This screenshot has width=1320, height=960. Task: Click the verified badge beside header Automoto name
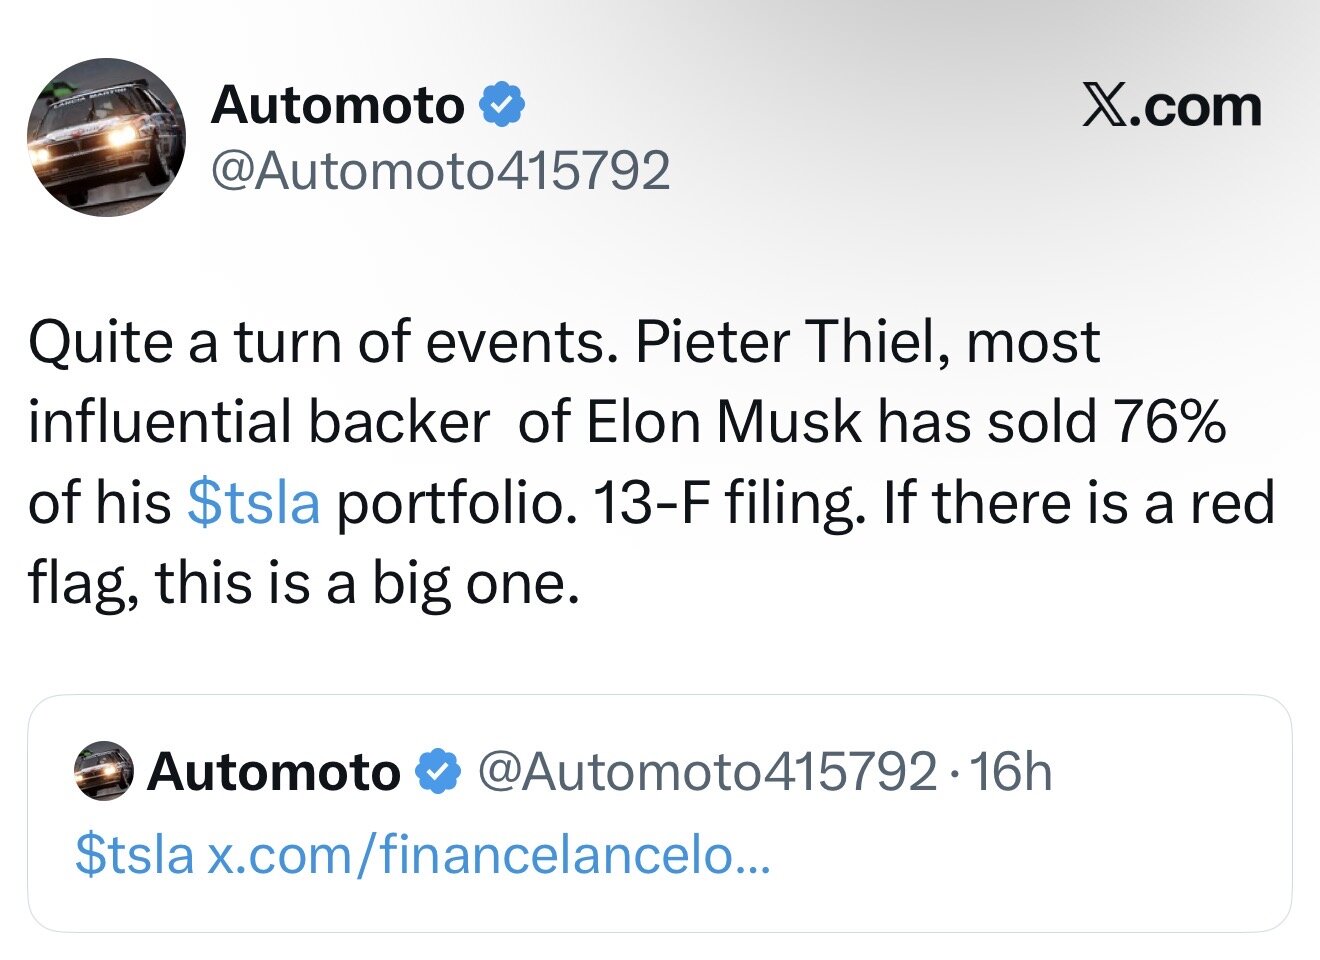click(504, 105)
